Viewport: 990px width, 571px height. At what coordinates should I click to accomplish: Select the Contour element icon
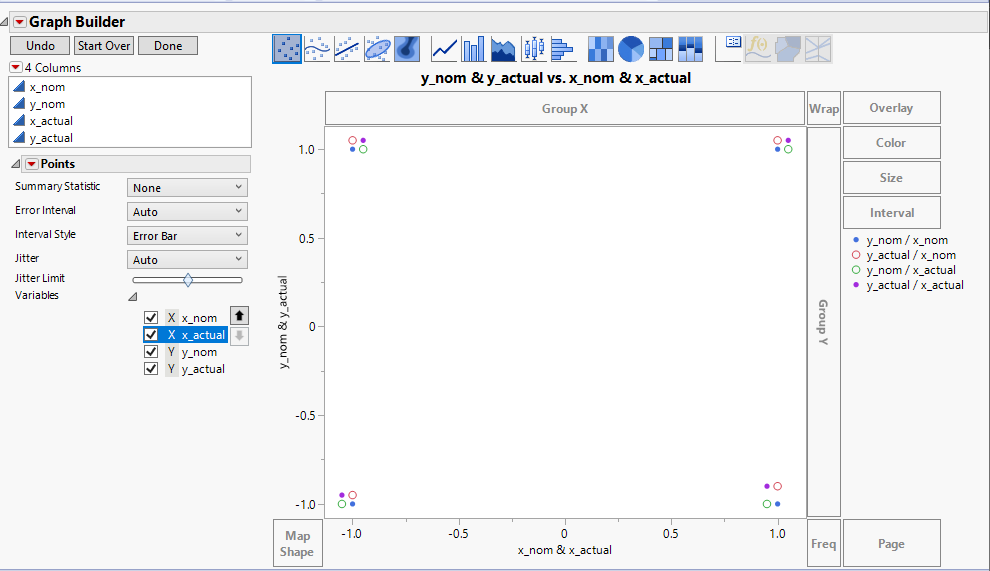coord(407,49)
